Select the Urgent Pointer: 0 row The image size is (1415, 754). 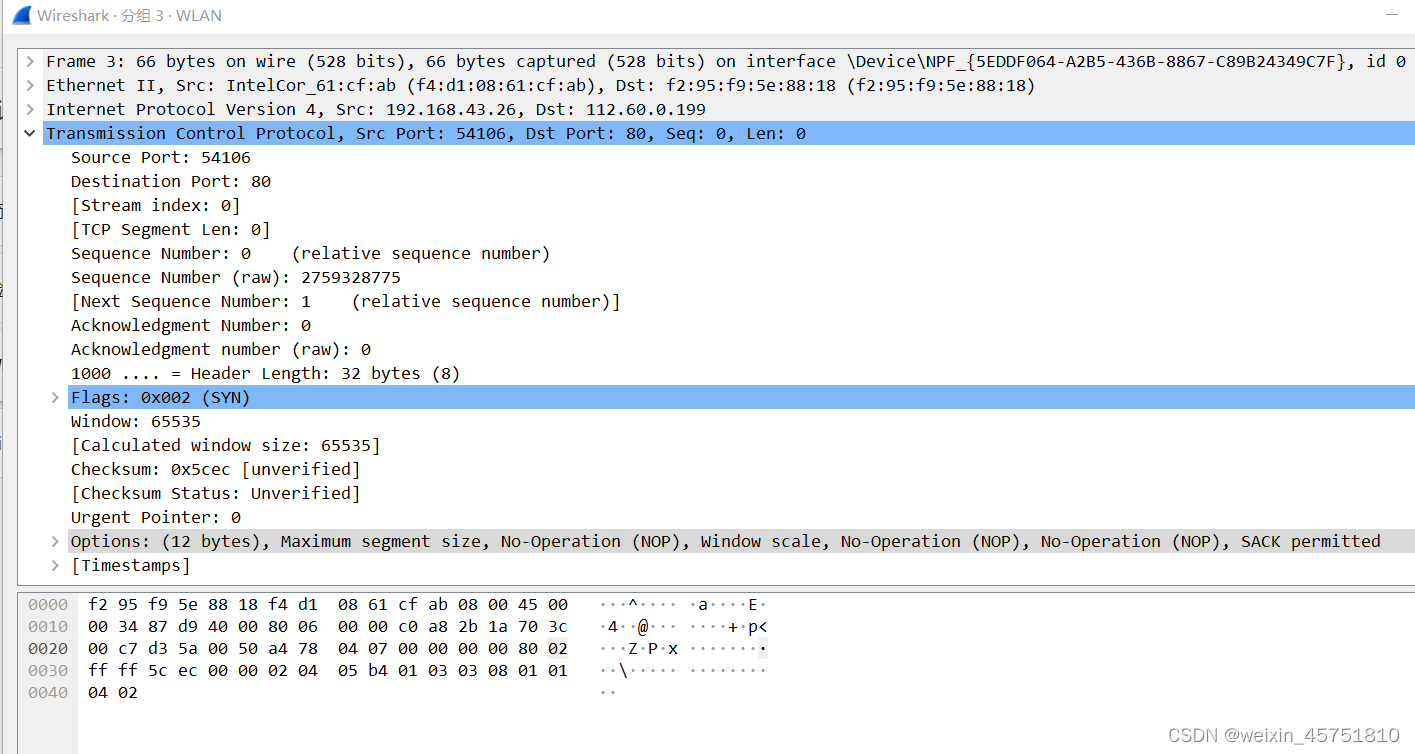(x=156, y=517)
